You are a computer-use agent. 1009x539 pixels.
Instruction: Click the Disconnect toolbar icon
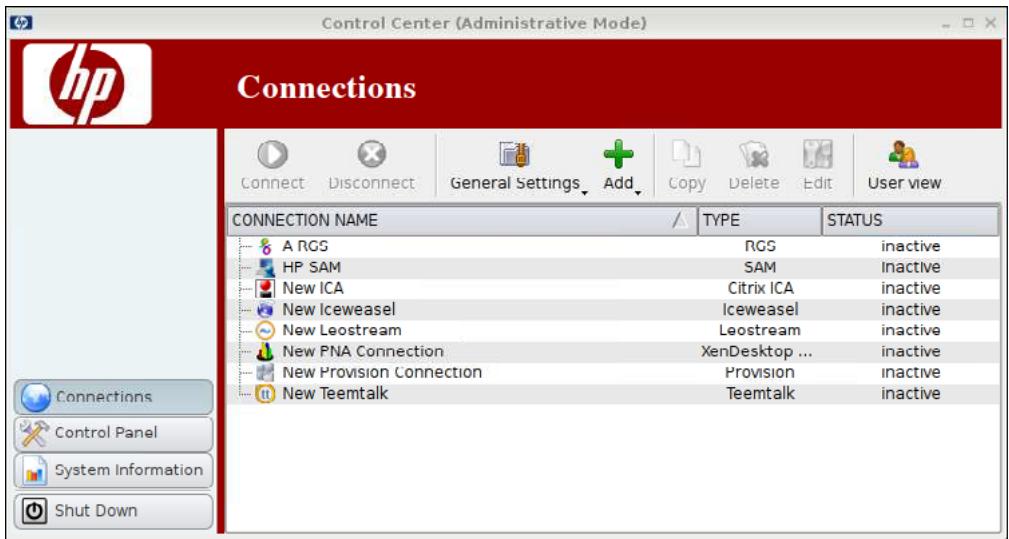point(372,154)
